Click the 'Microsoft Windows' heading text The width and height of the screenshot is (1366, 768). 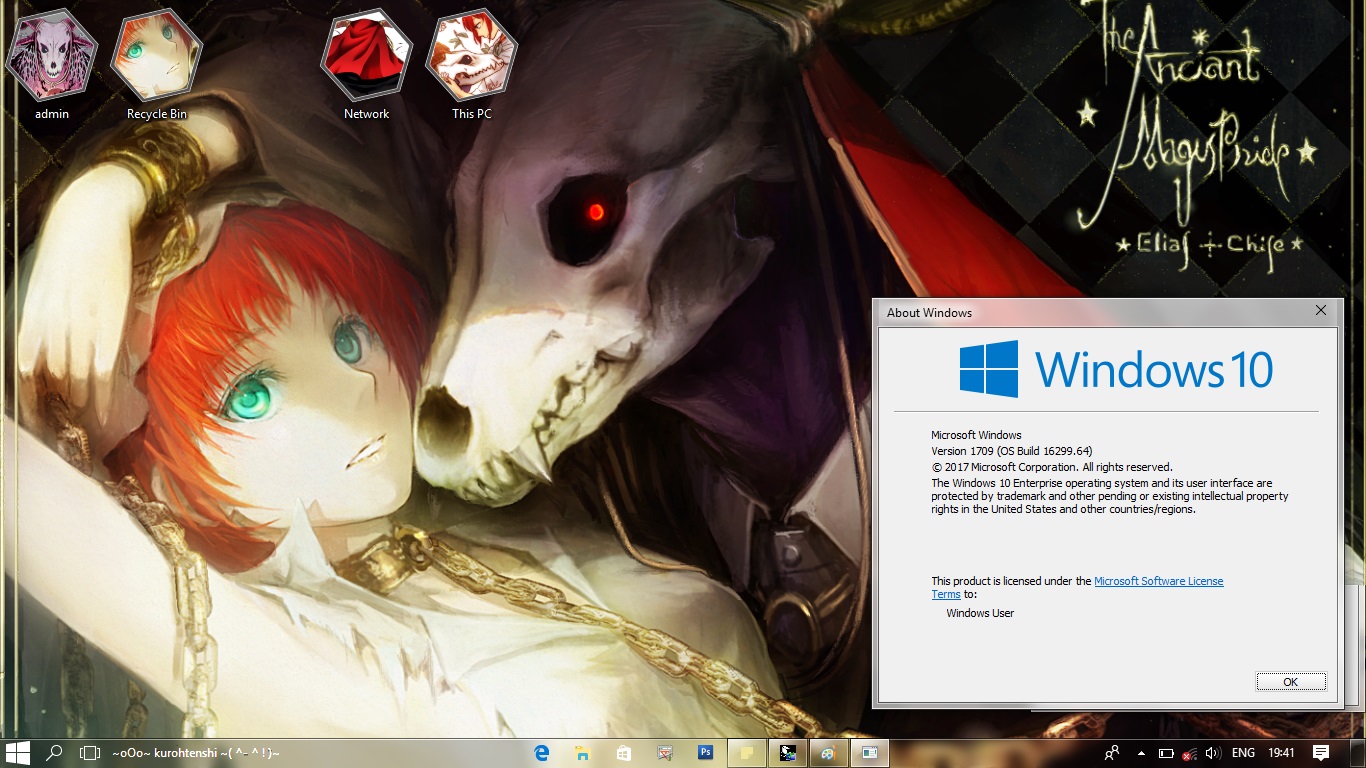click(976, 435)
